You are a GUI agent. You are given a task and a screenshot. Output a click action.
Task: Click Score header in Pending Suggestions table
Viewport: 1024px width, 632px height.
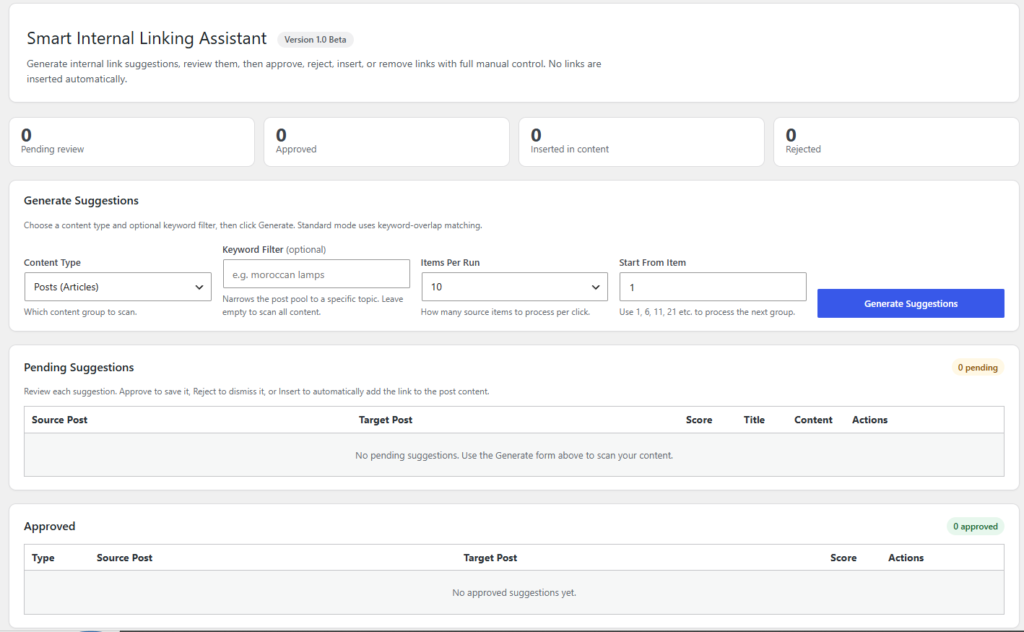pos(699,420)
